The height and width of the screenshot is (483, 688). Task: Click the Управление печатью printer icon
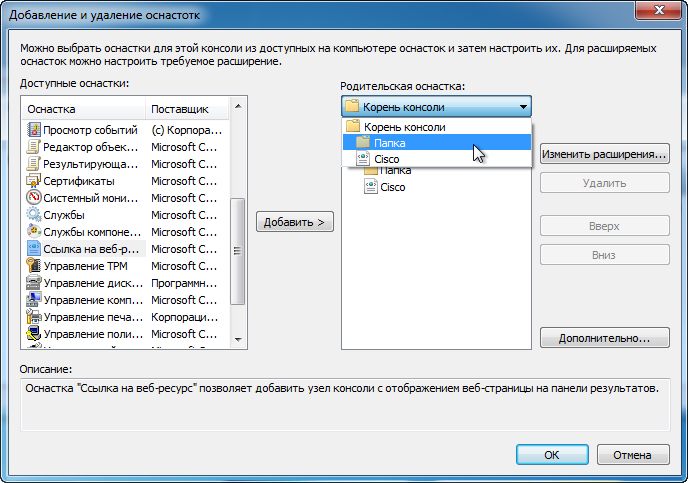(x=34, y=317)
